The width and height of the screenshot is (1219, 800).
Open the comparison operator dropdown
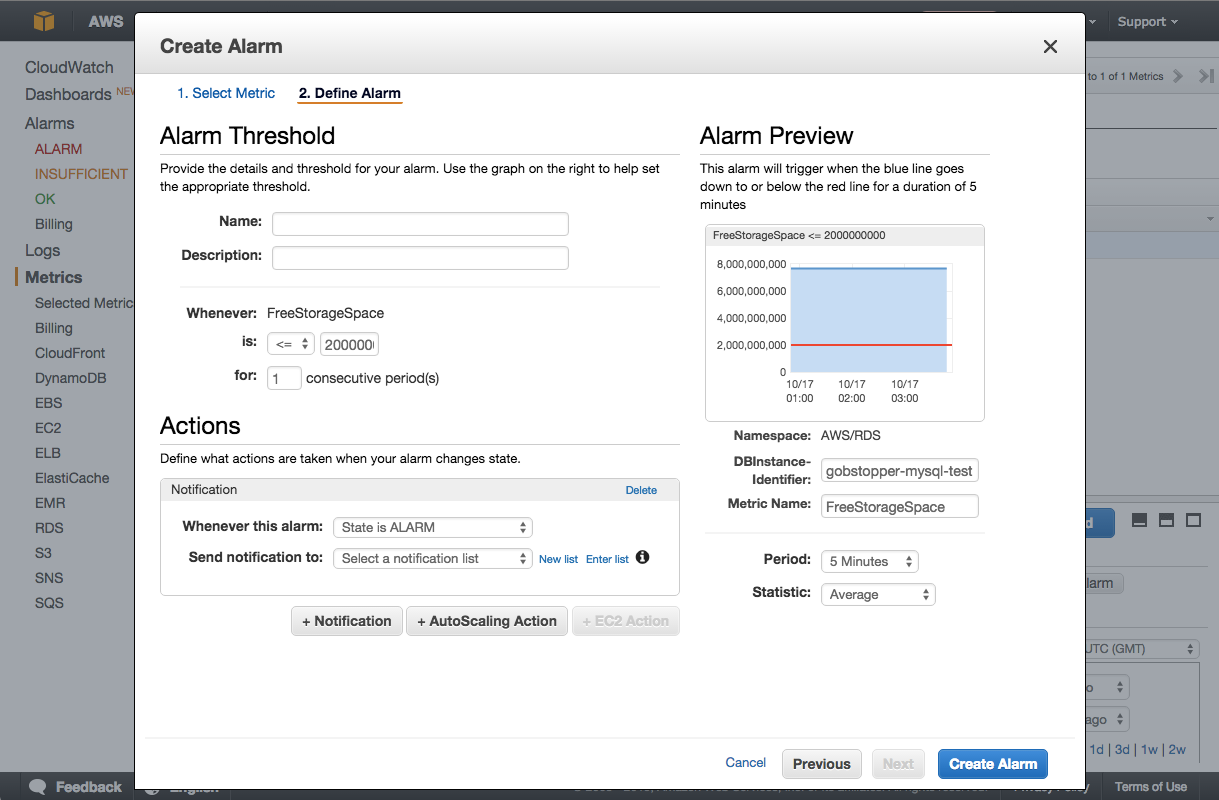tap(291, 344)
